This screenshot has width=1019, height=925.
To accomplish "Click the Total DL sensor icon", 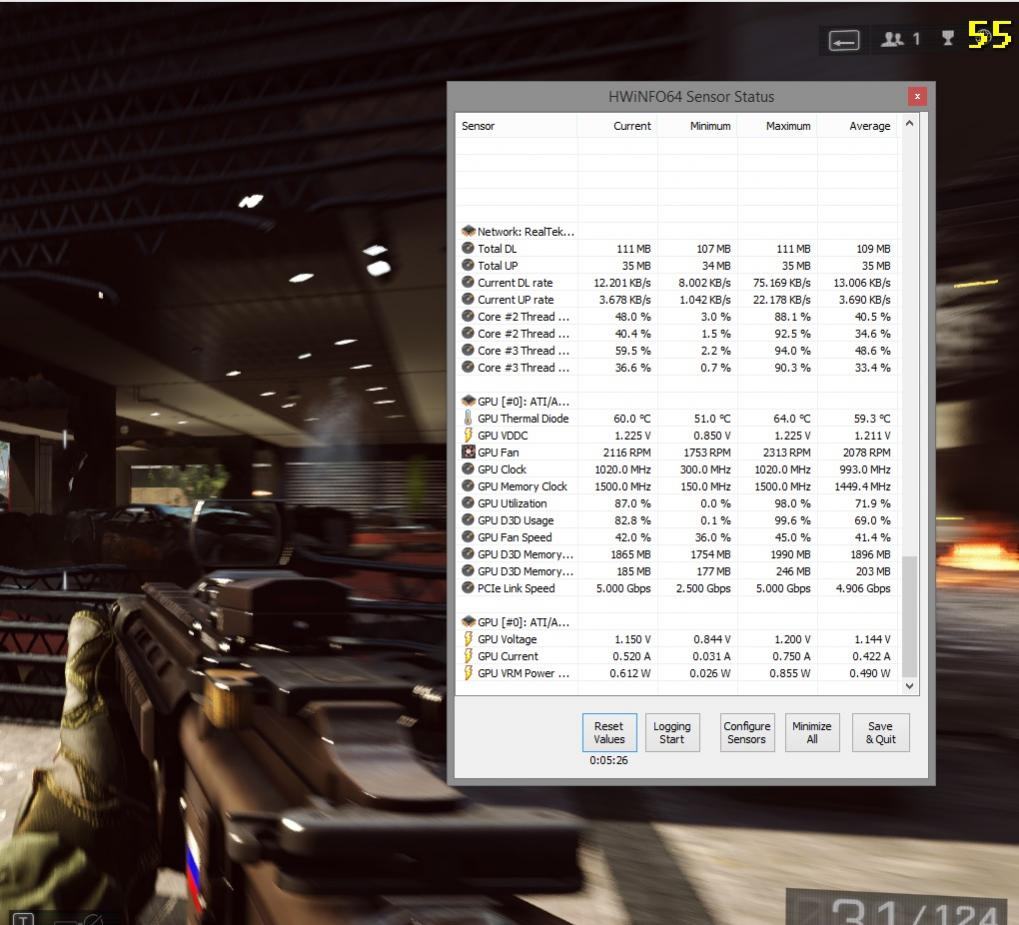I will click(467, 248).
